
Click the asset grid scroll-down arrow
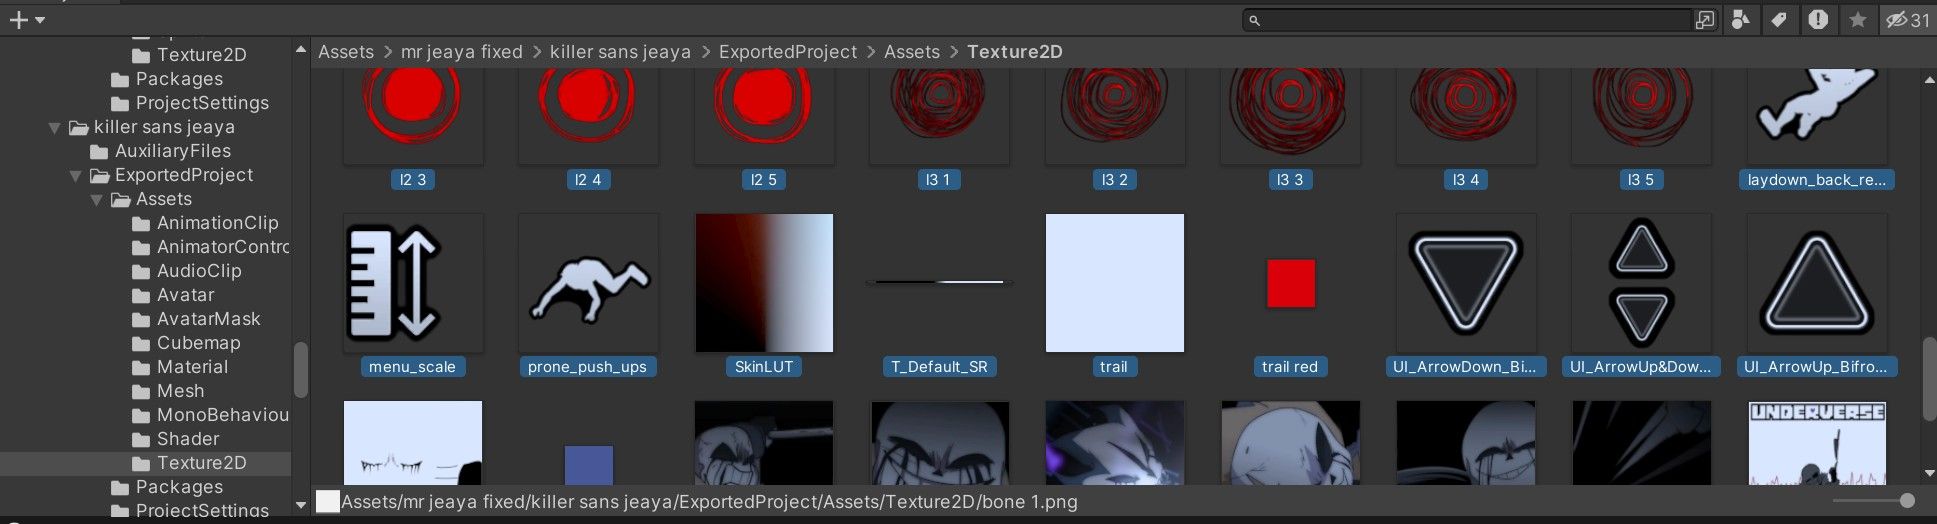(1929, 475)
